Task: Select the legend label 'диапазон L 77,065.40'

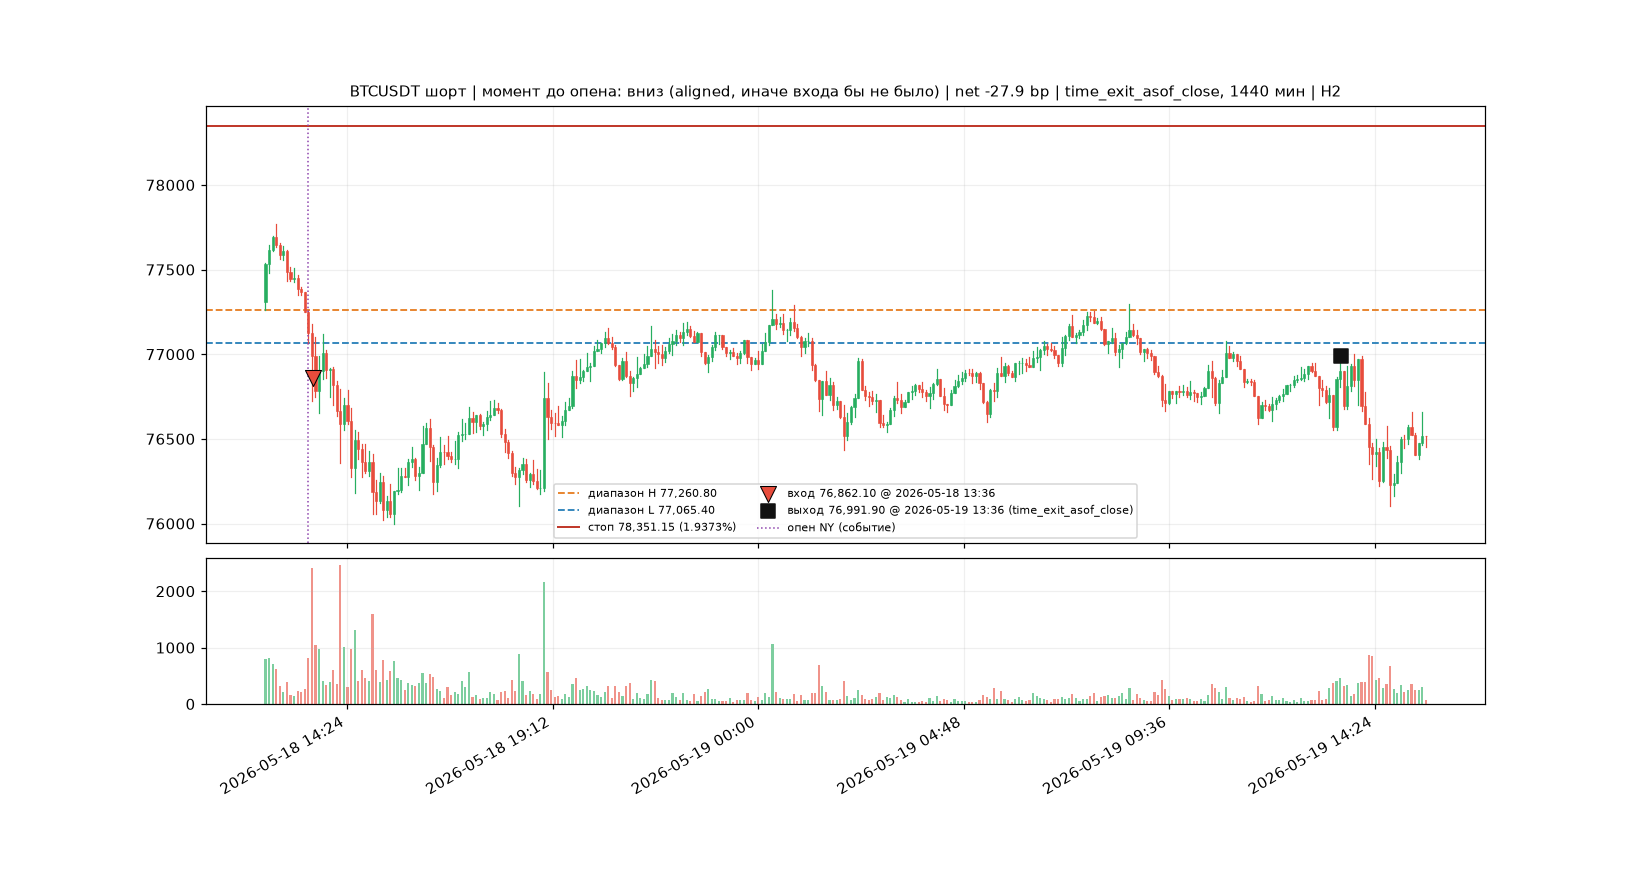Action: point(651,510)
